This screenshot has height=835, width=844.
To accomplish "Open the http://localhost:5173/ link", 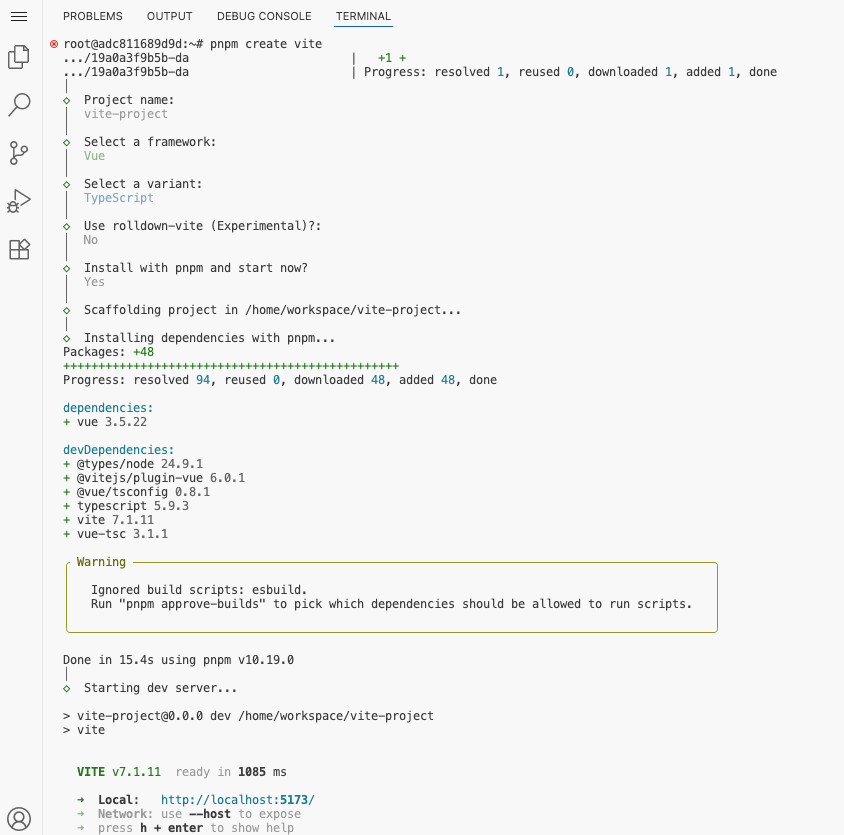I will 237,800.
